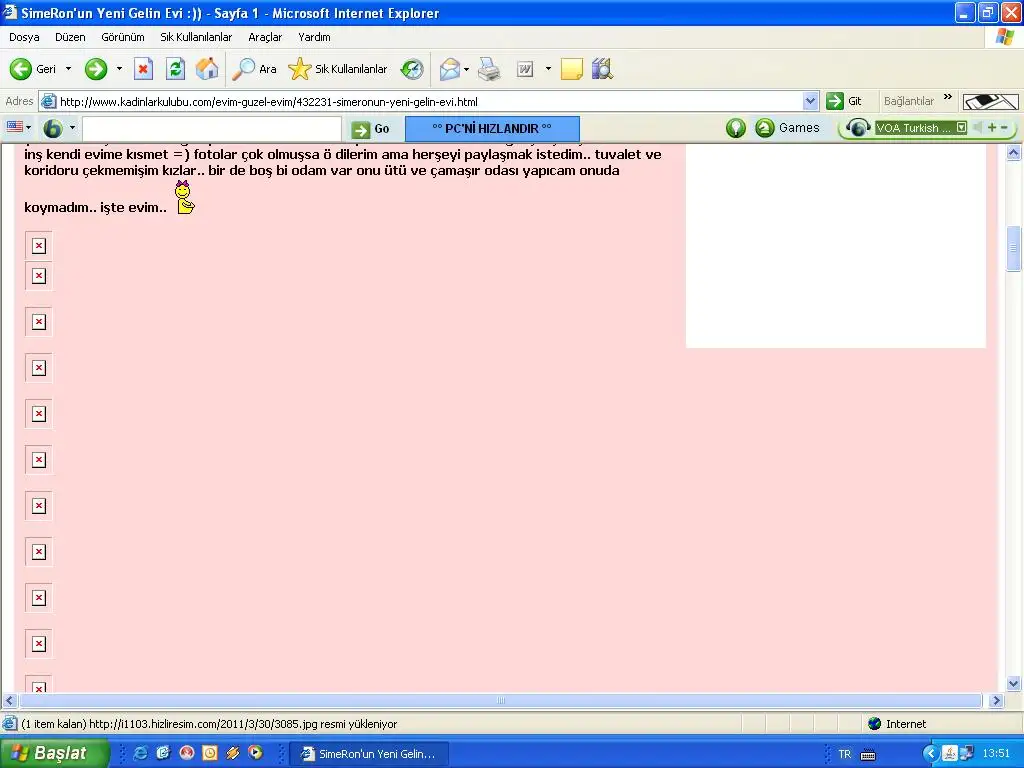Open the Araçlar menu
The width and height of the screenshot is (1024, 768).
point(265,37)
